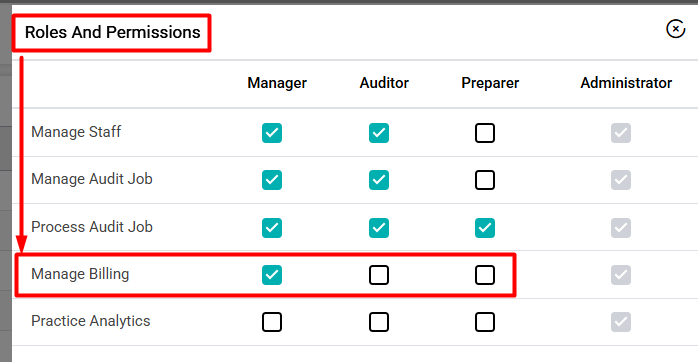Click the grayed Administrator Manage Staff checkbox
The height and width of the screenshot is (362, 698).
tap(621, 133)
